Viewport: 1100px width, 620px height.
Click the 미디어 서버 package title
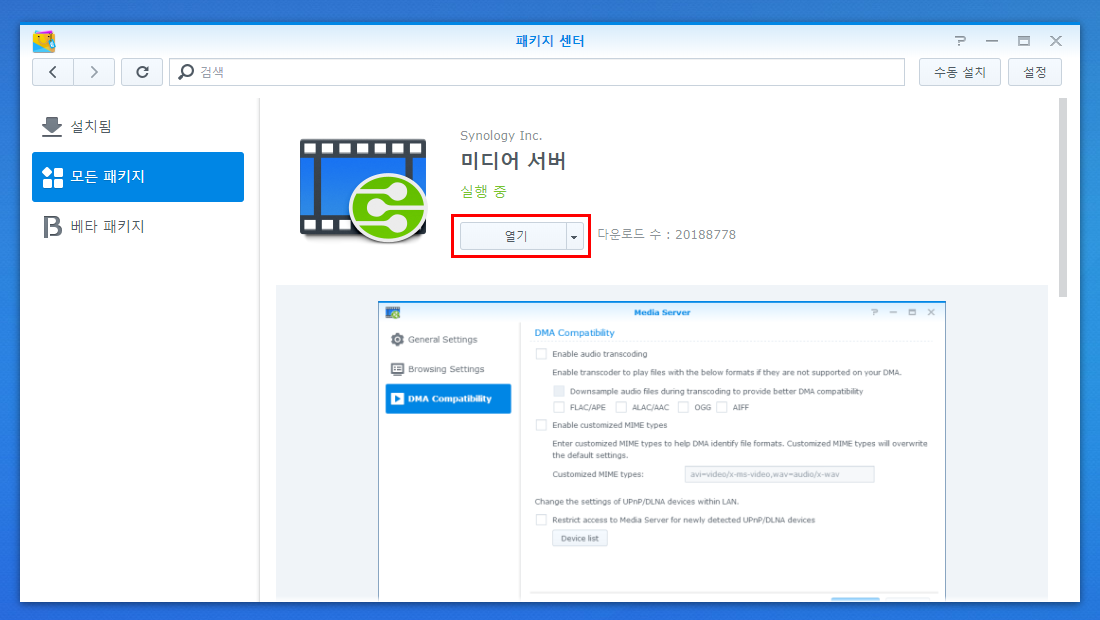click(513, 161)
